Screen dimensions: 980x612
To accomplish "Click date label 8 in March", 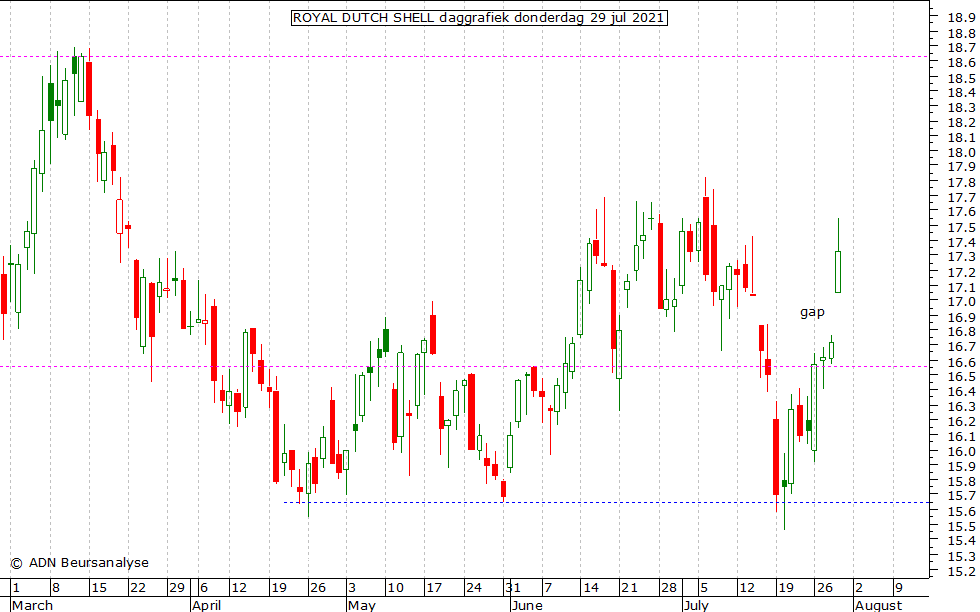I will click(x=56, y=588).
